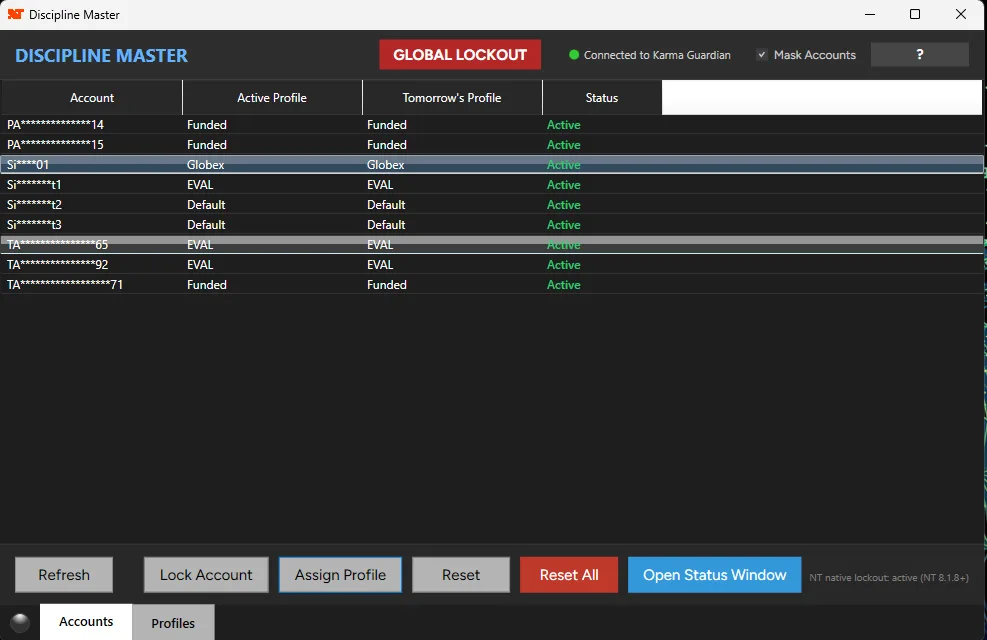Click Globex in Active Profile column
This screenshot has height=640, width=987.
tap(205, 165)
